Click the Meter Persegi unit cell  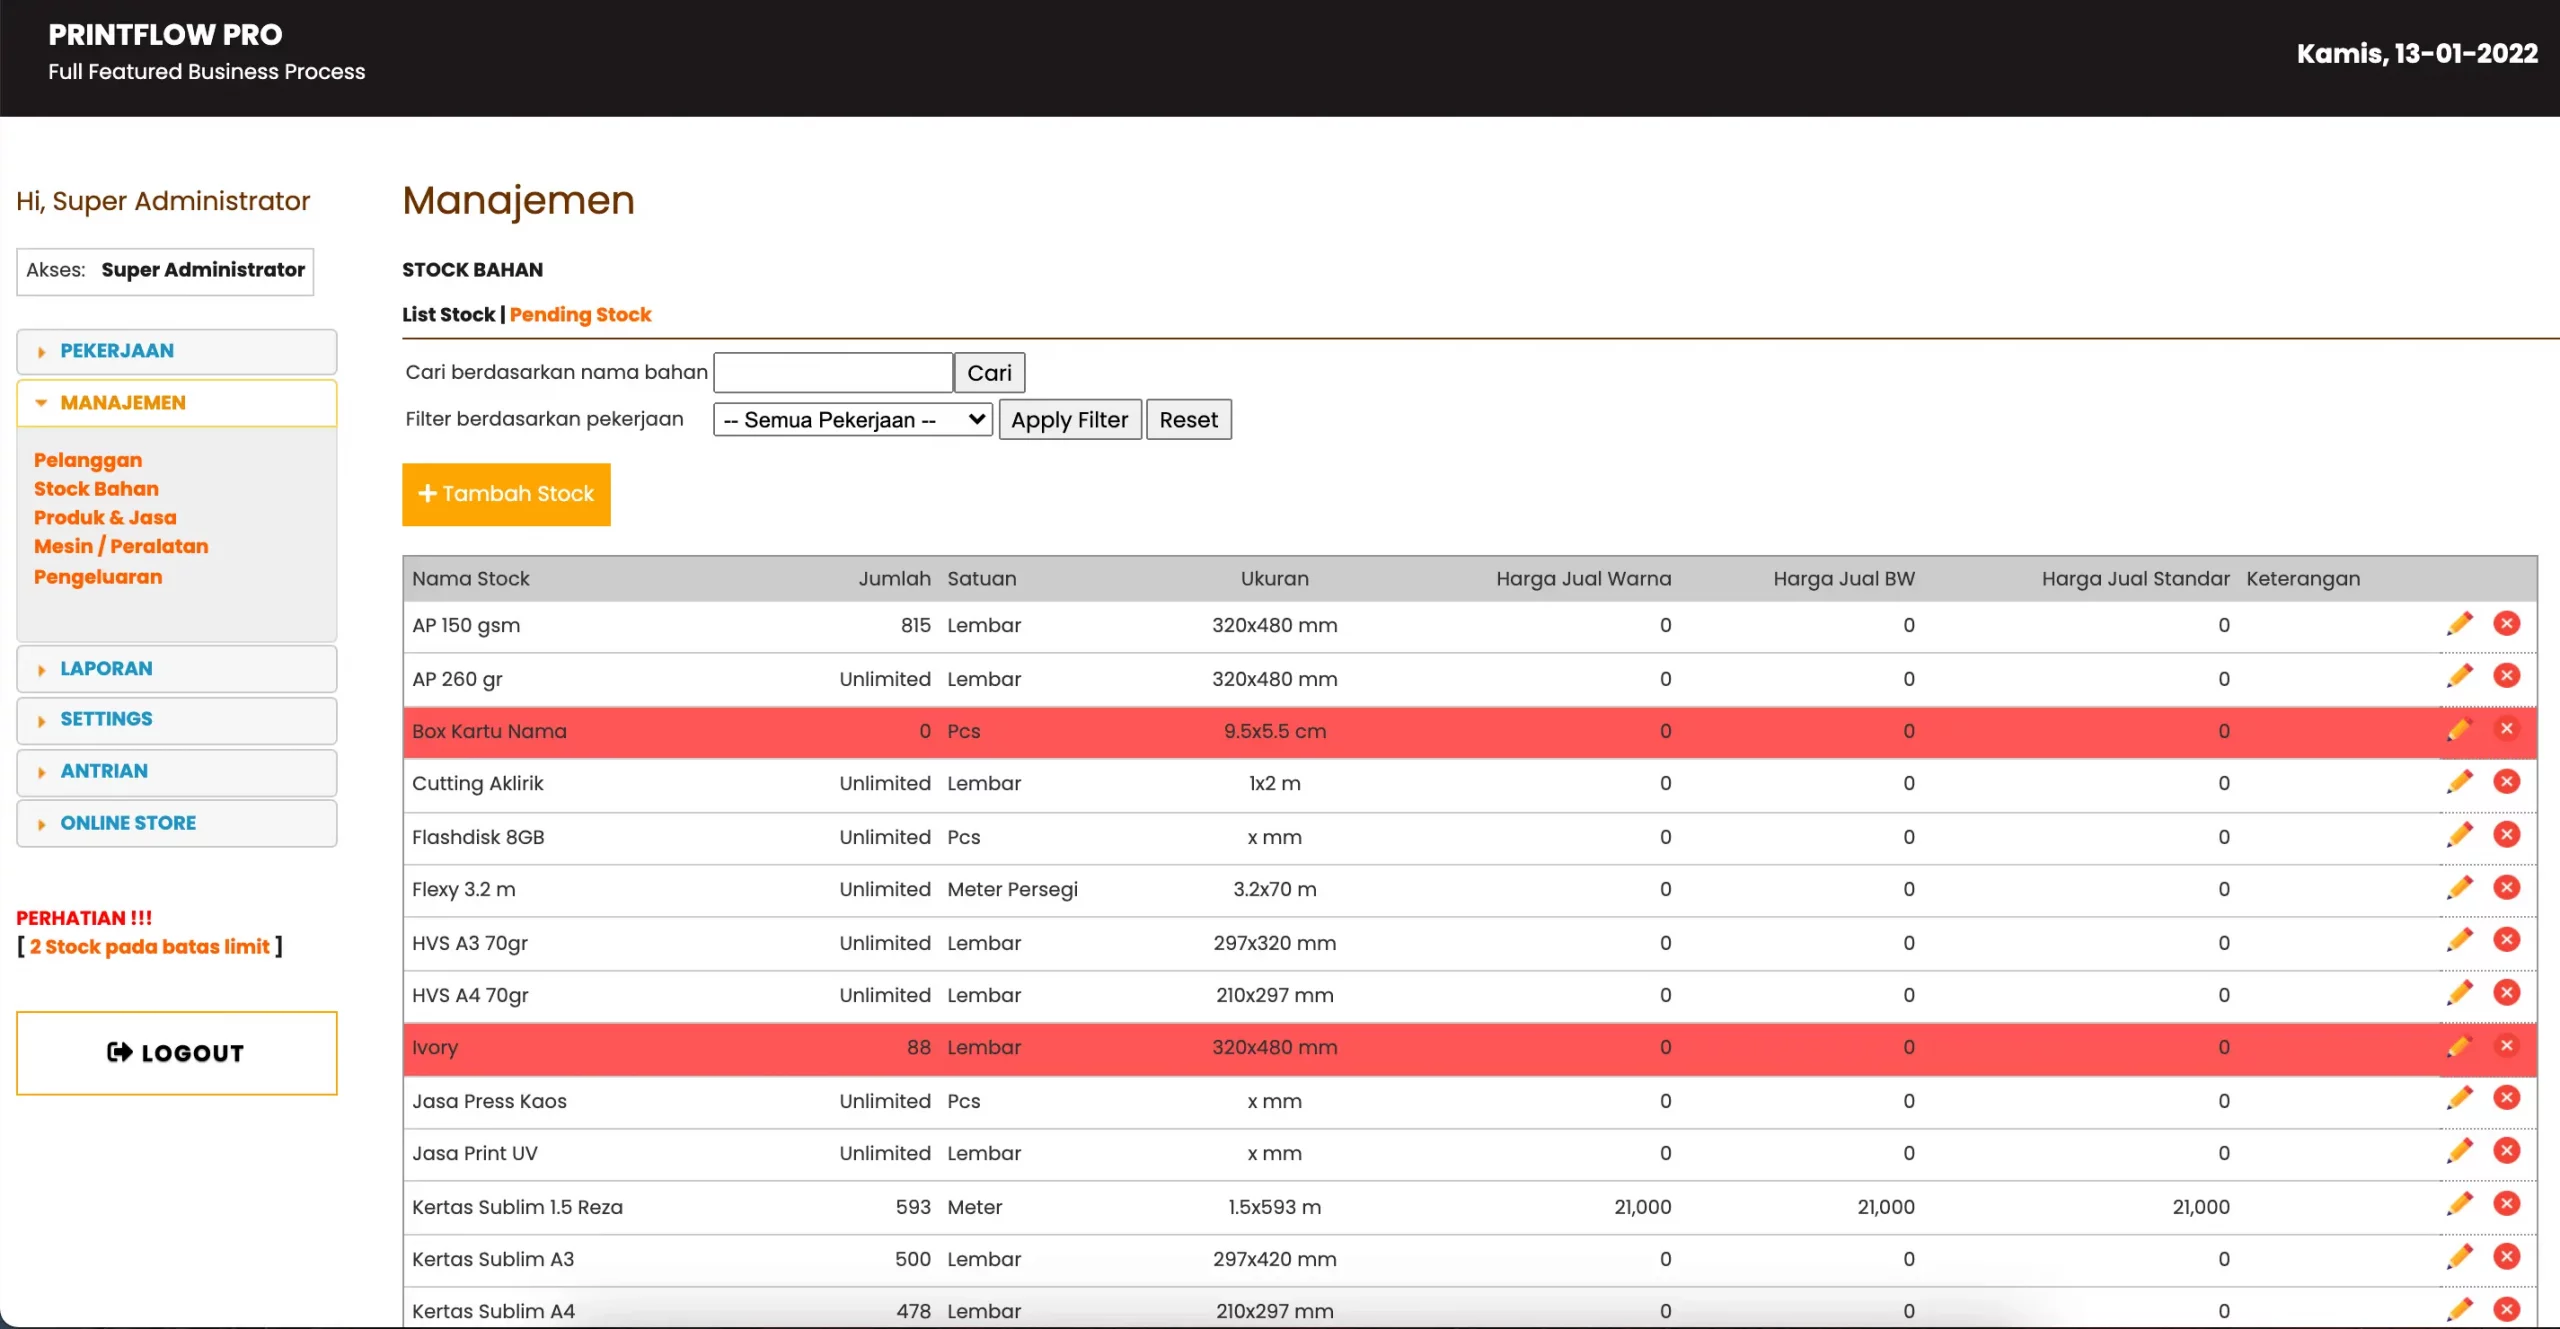1012,890
